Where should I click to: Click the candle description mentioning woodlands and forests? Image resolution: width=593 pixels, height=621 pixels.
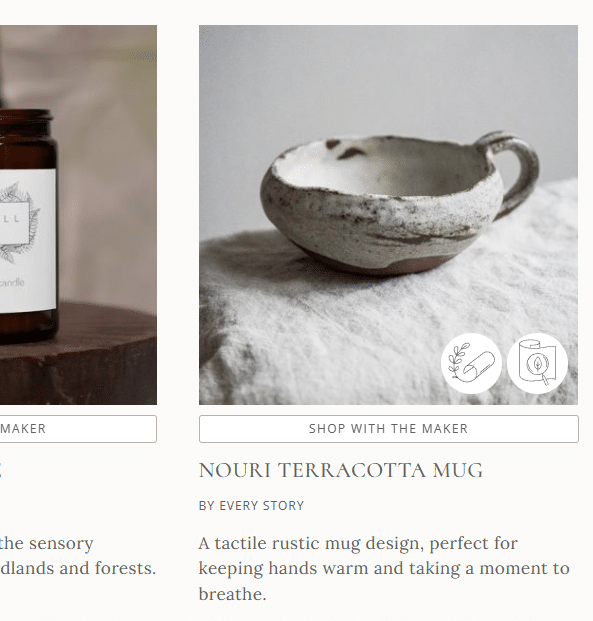click(78, 556)
